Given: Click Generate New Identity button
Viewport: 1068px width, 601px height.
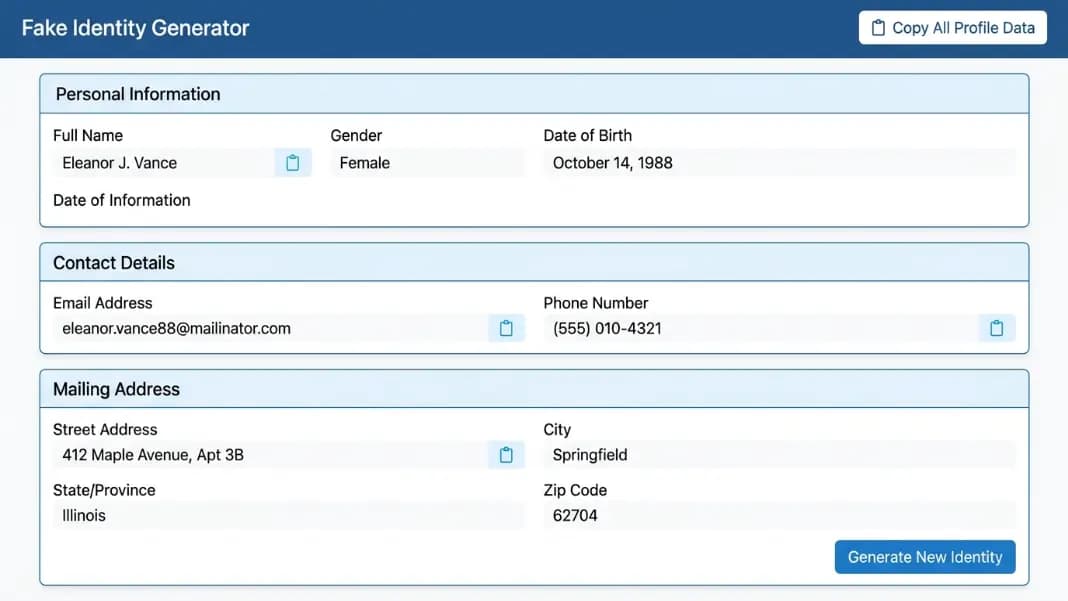Looking at the screenshot, I should click(x=925, y=557).
